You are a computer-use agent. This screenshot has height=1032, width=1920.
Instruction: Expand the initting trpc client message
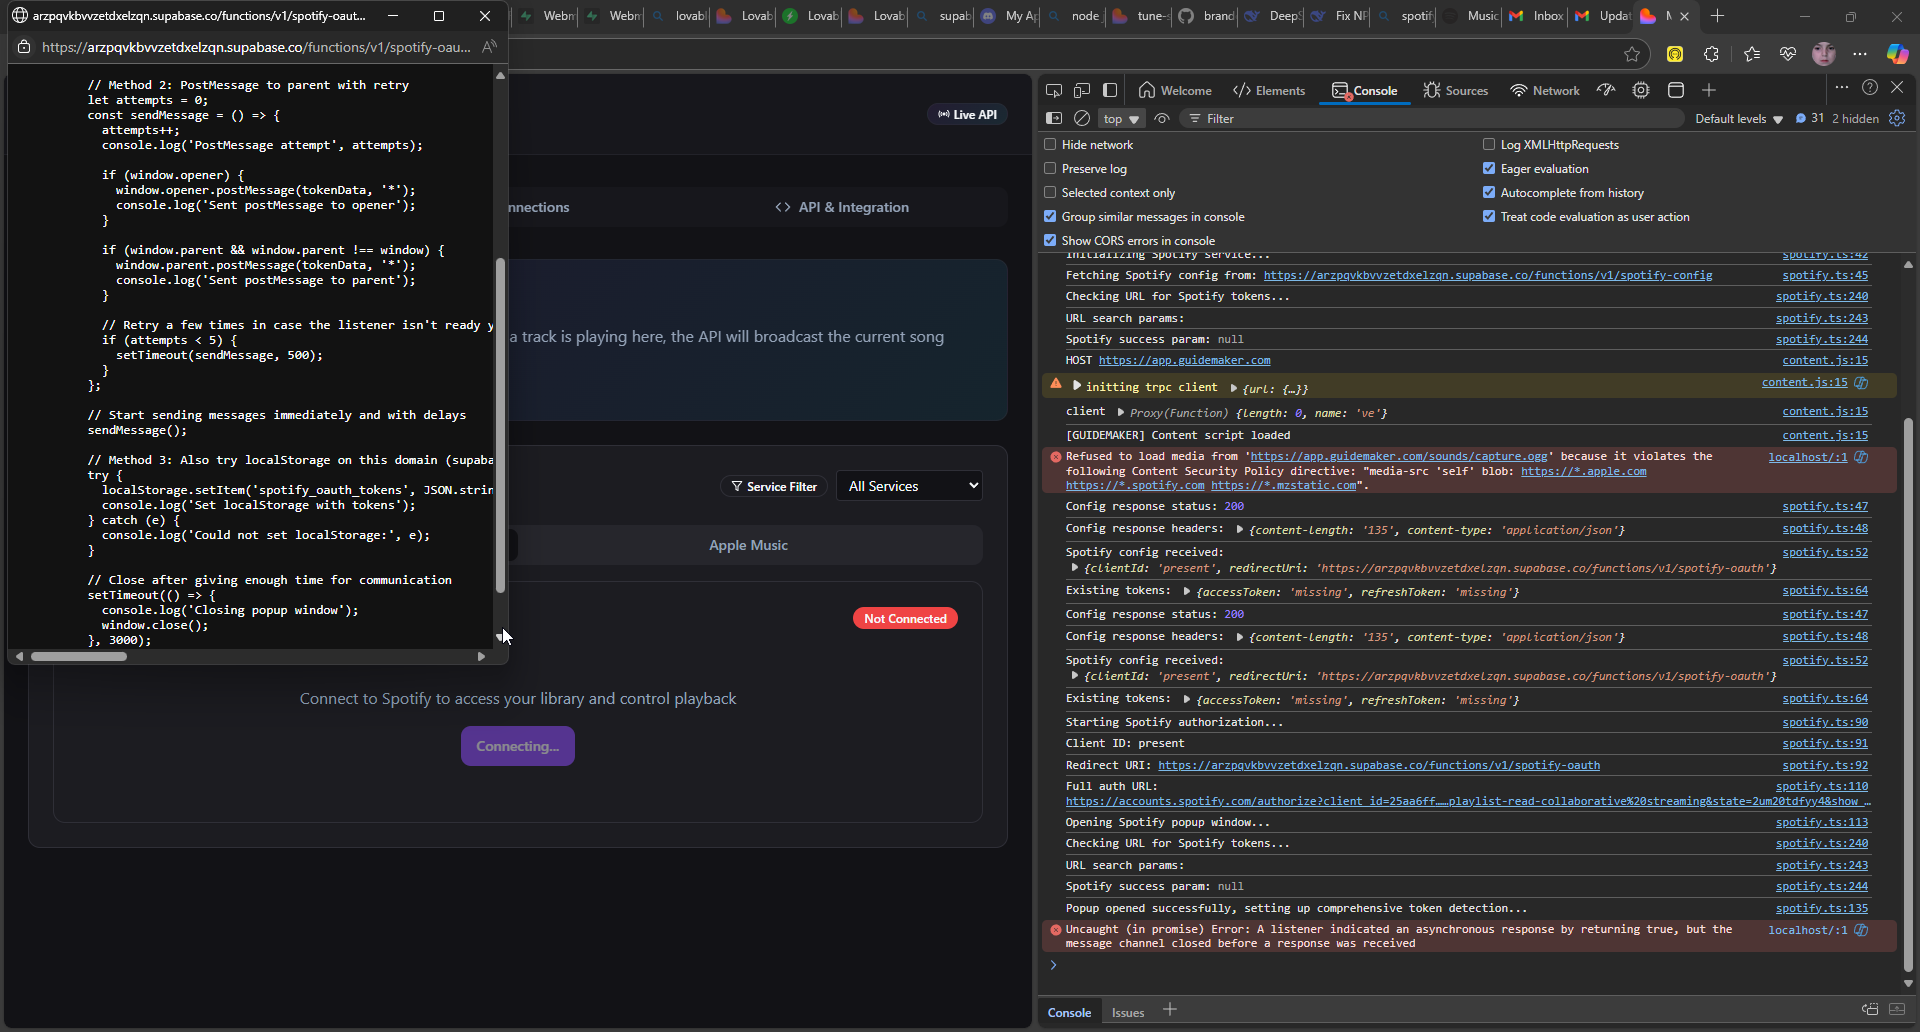[1077, 386]
